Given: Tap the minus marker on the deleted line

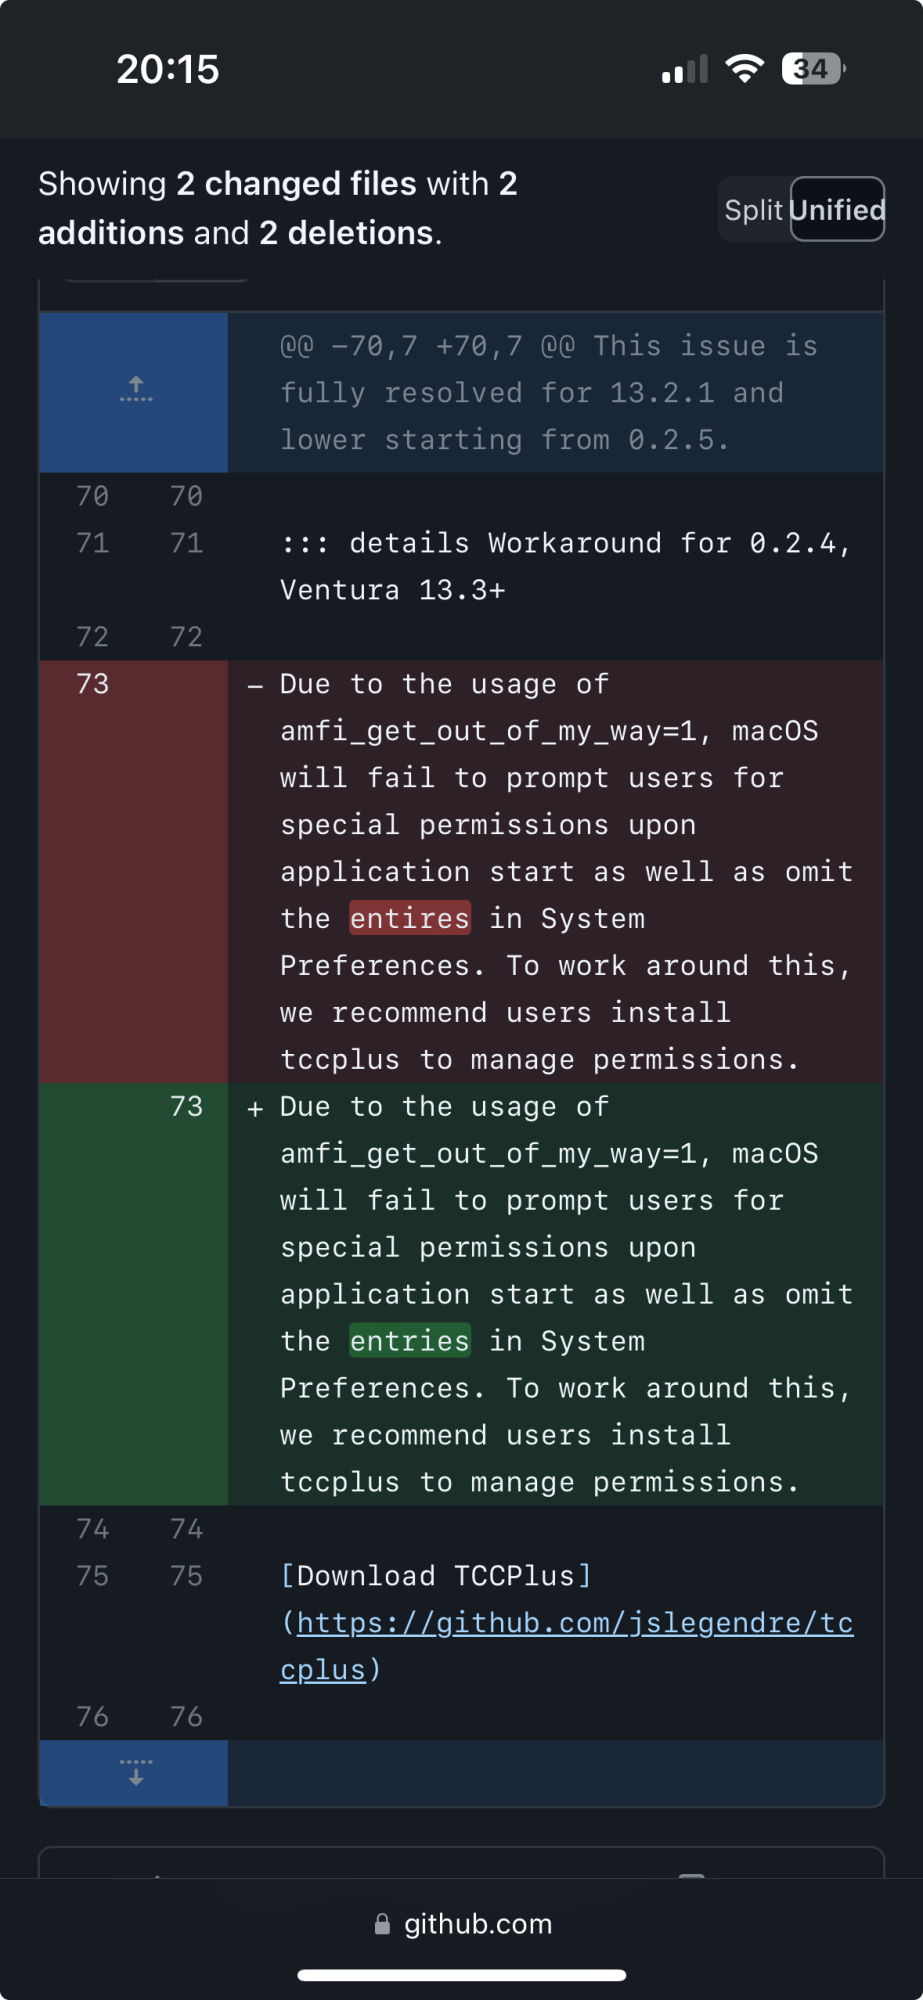Looking at the screenshot, I should click(255, 686).
